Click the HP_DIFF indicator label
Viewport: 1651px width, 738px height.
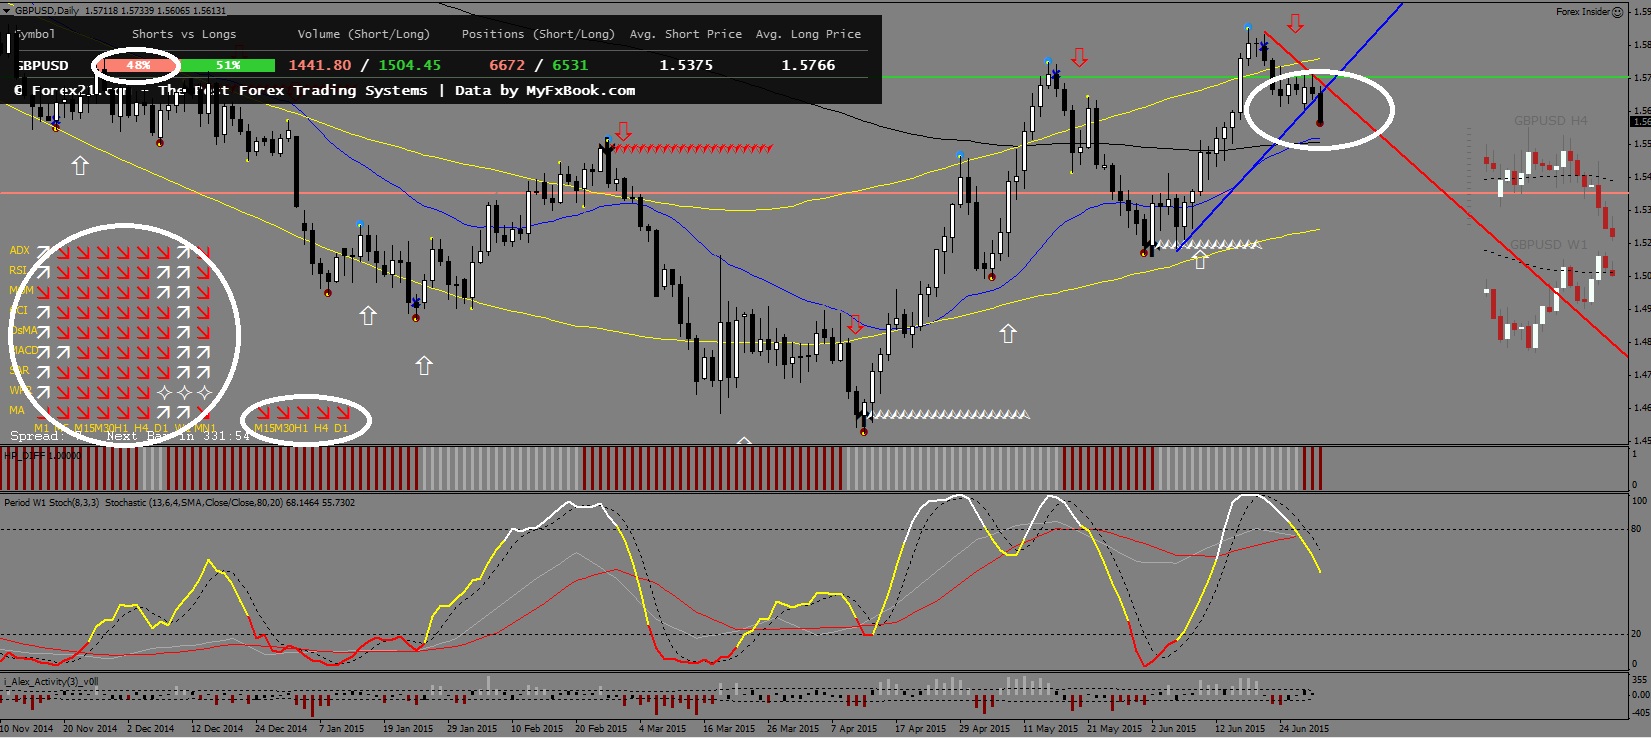click(42, 455)
